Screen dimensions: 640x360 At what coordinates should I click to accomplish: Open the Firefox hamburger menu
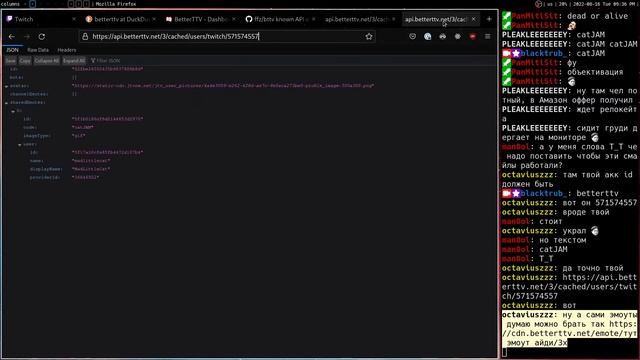point(487,37)
